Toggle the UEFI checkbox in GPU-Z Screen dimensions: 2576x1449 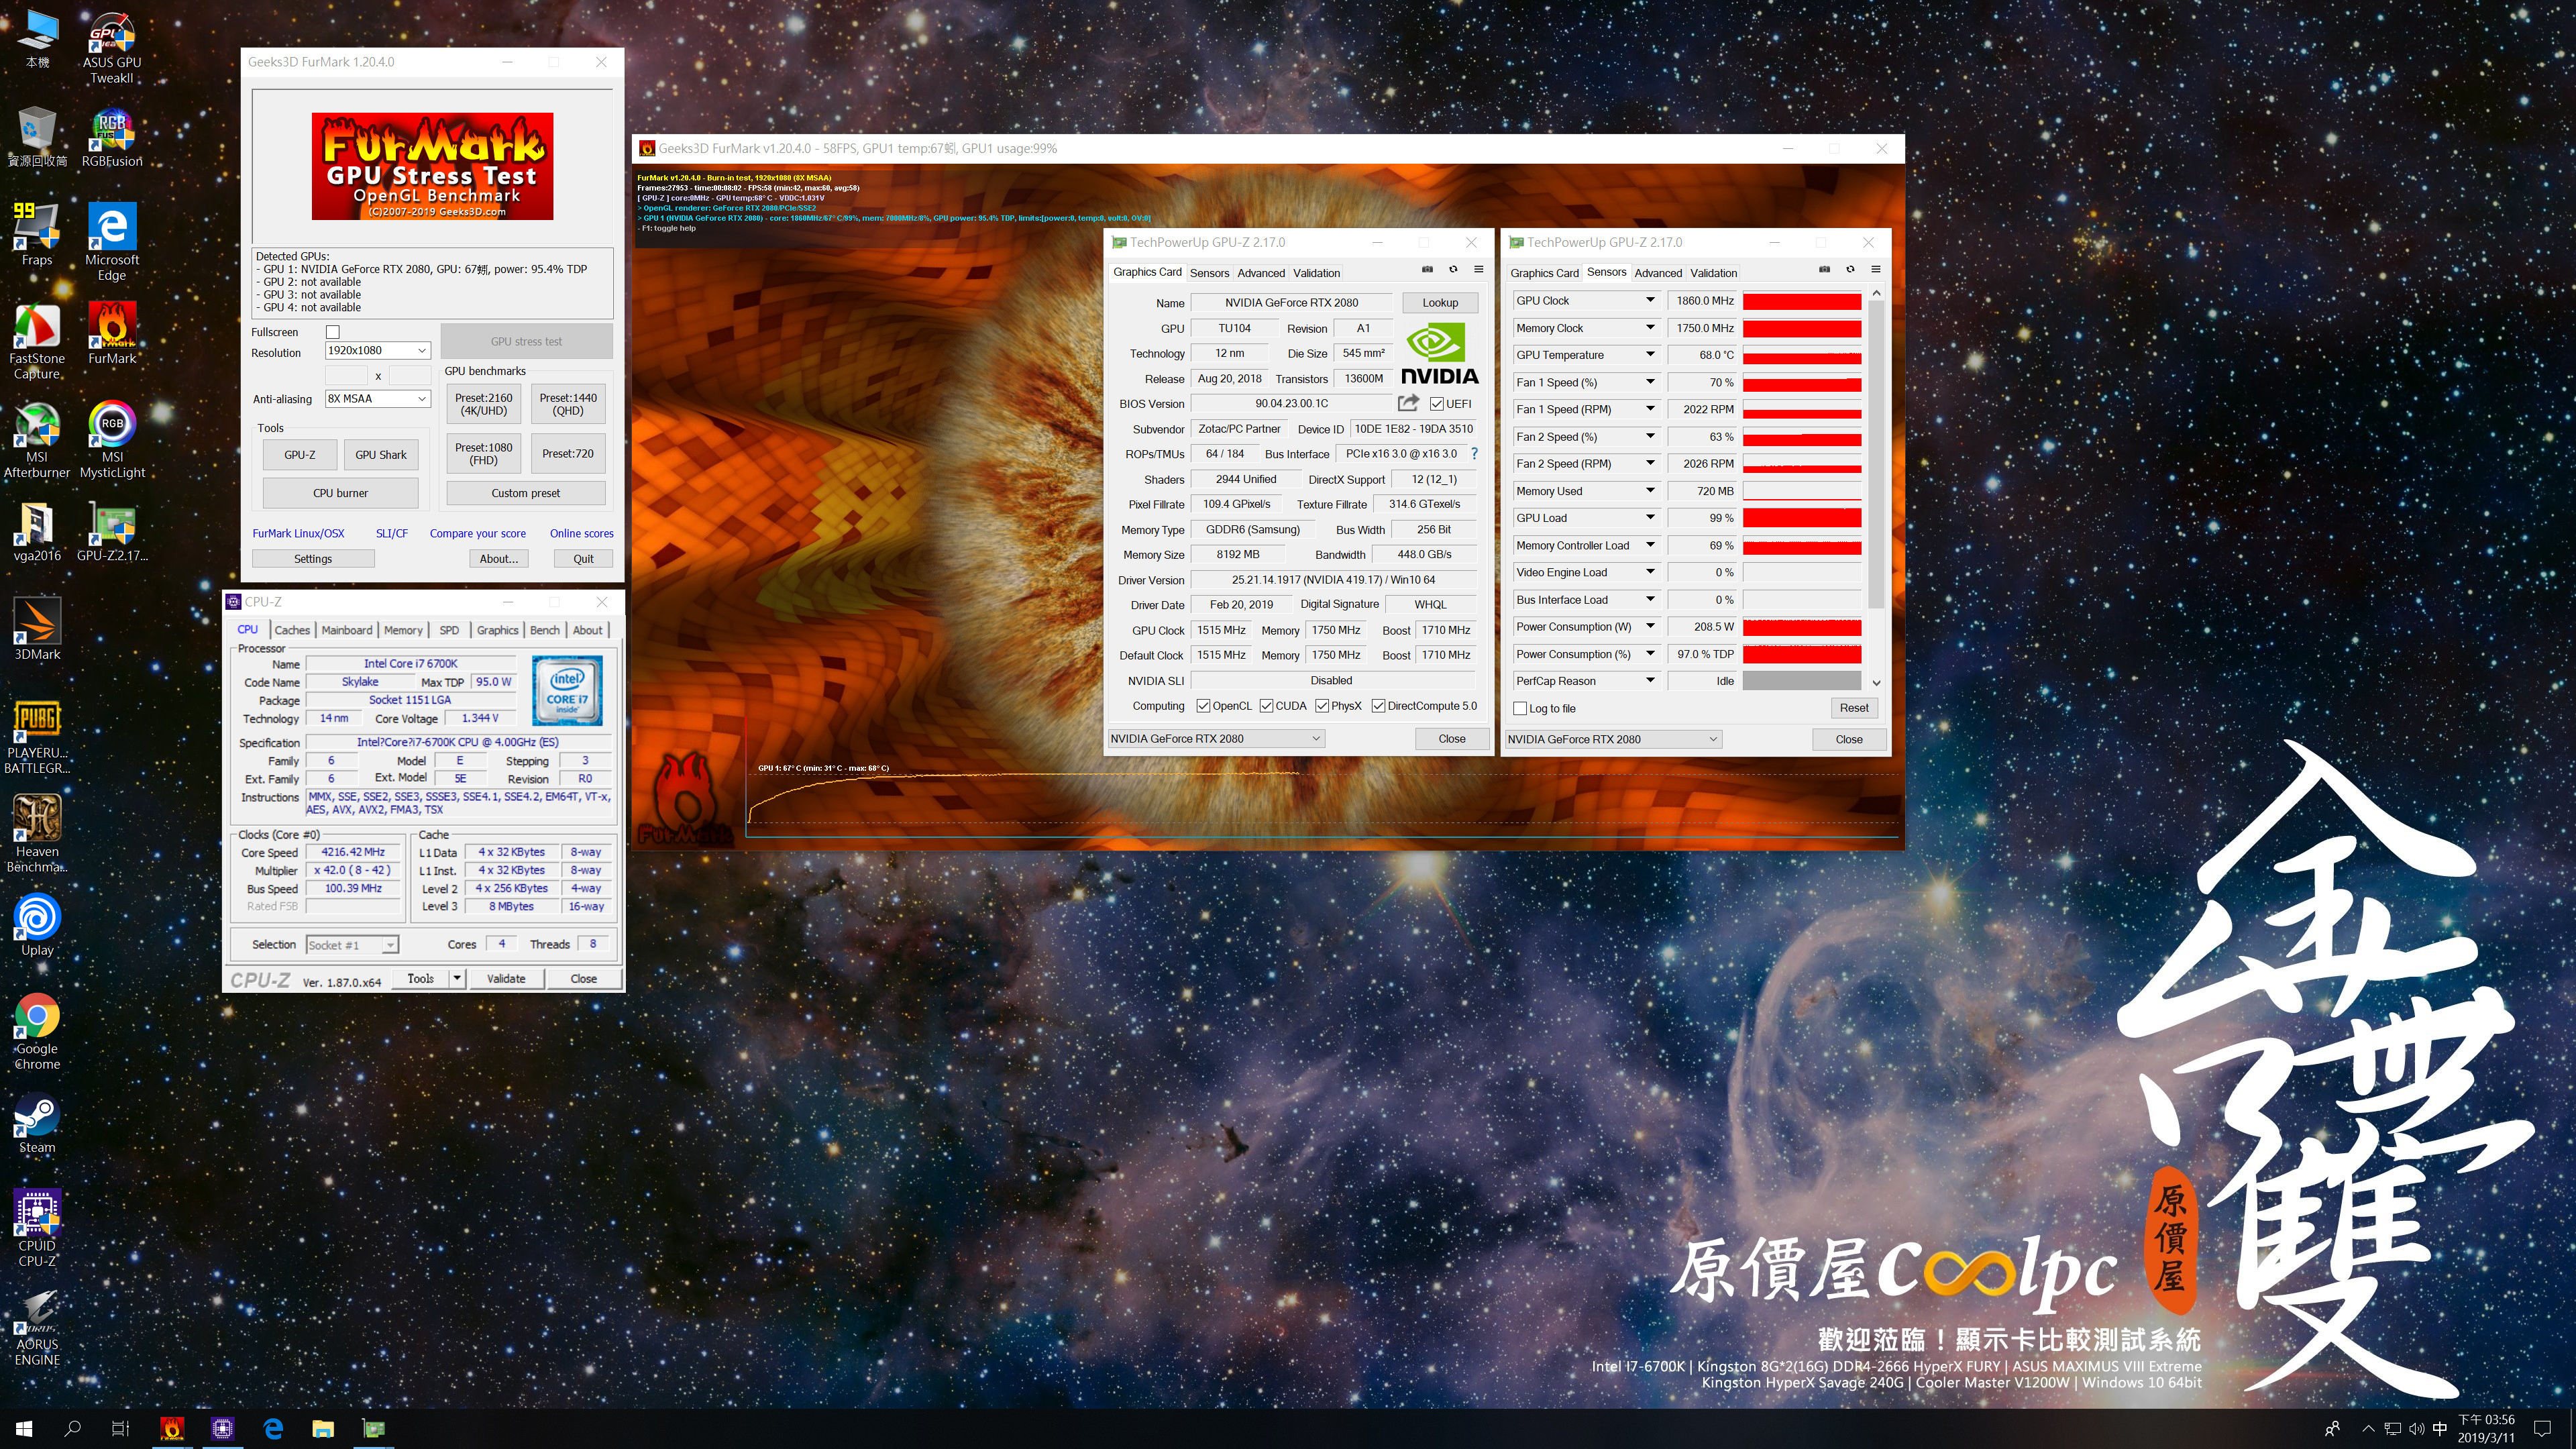coord(1436,404)
